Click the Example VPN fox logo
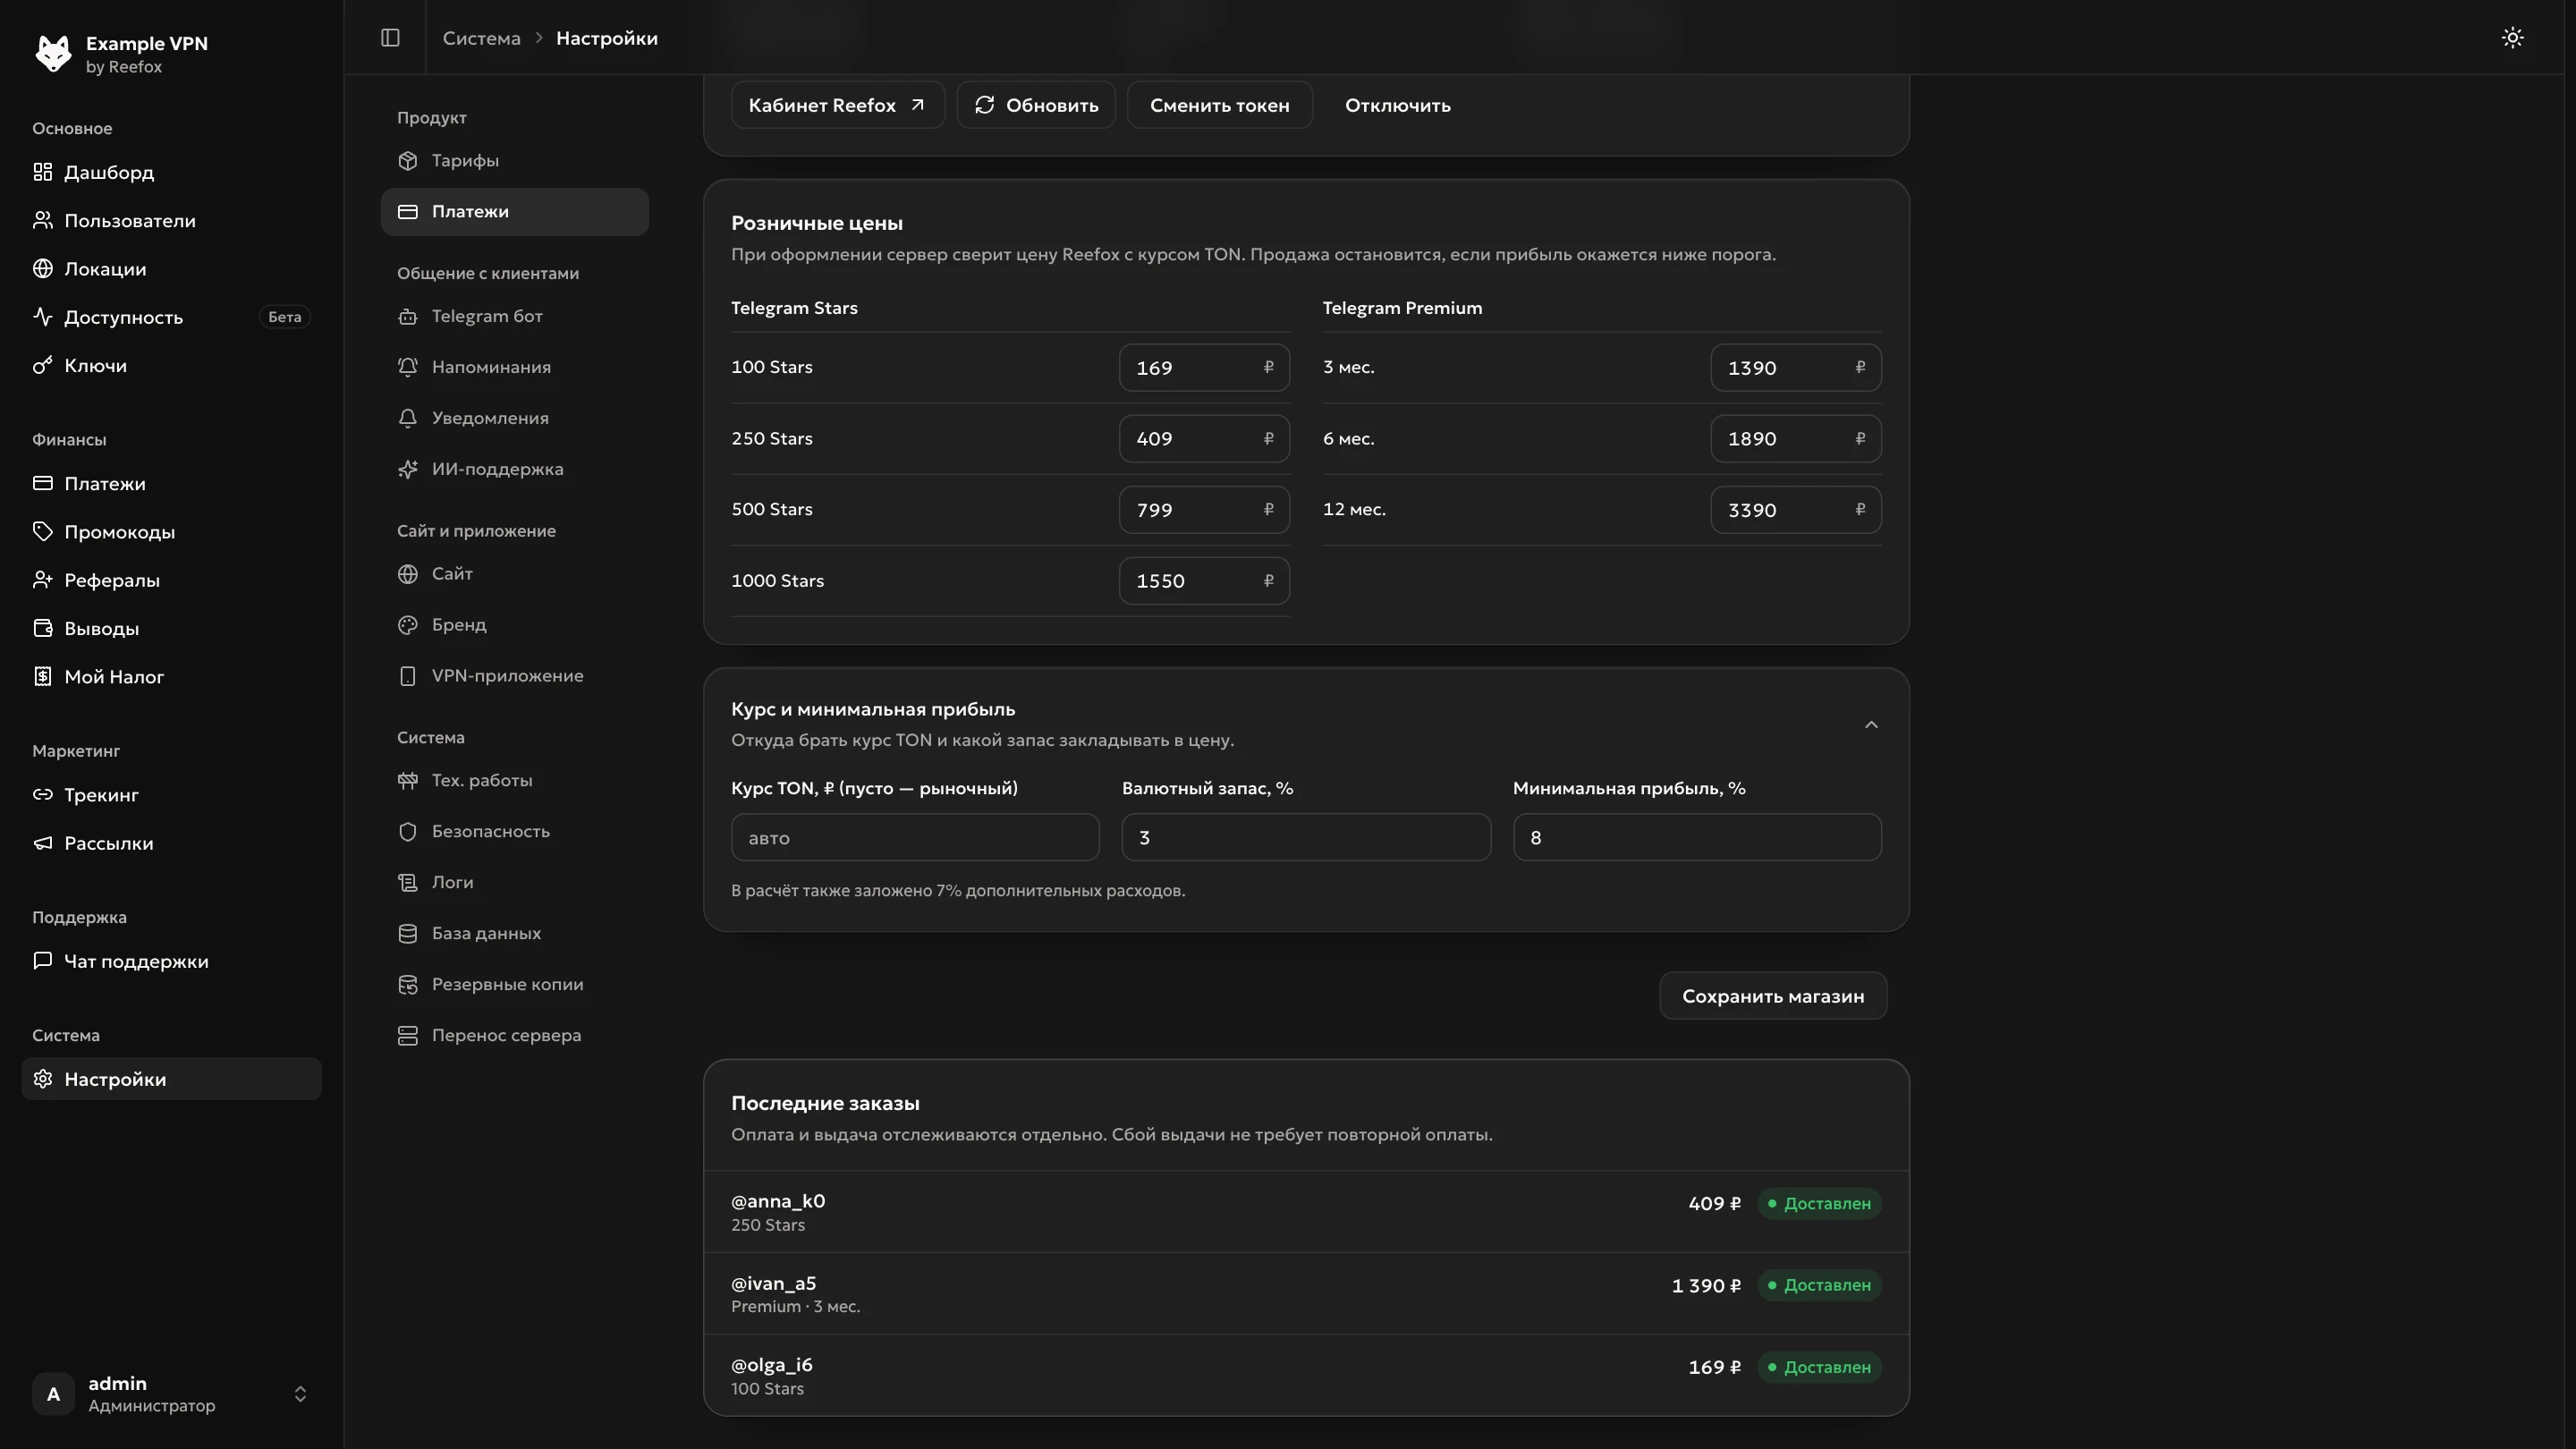 coord(53,54)
